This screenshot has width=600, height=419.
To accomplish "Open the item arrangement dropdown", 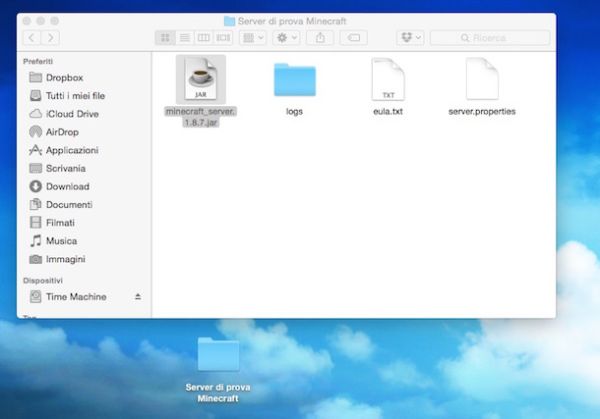I will [x=253, y=37].
